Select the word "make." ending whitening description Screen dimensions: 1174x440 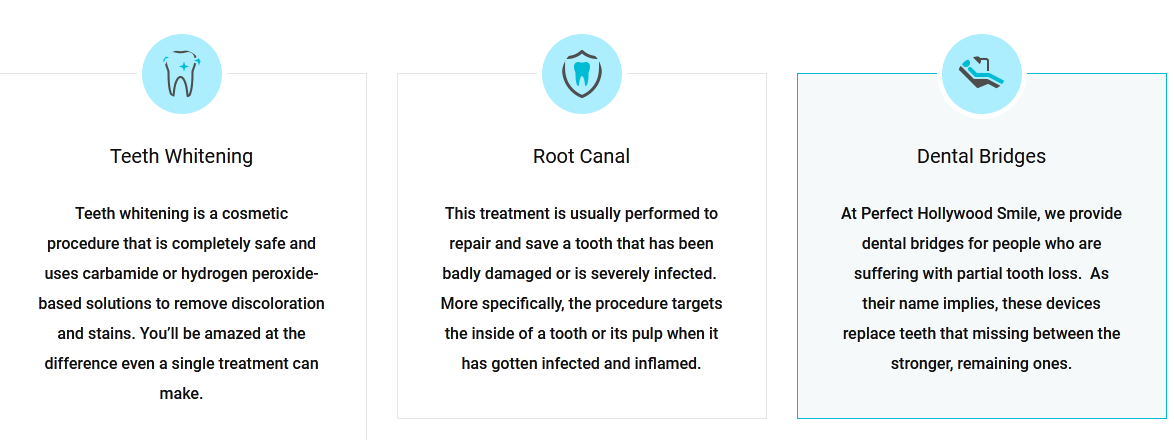[181, 394]
